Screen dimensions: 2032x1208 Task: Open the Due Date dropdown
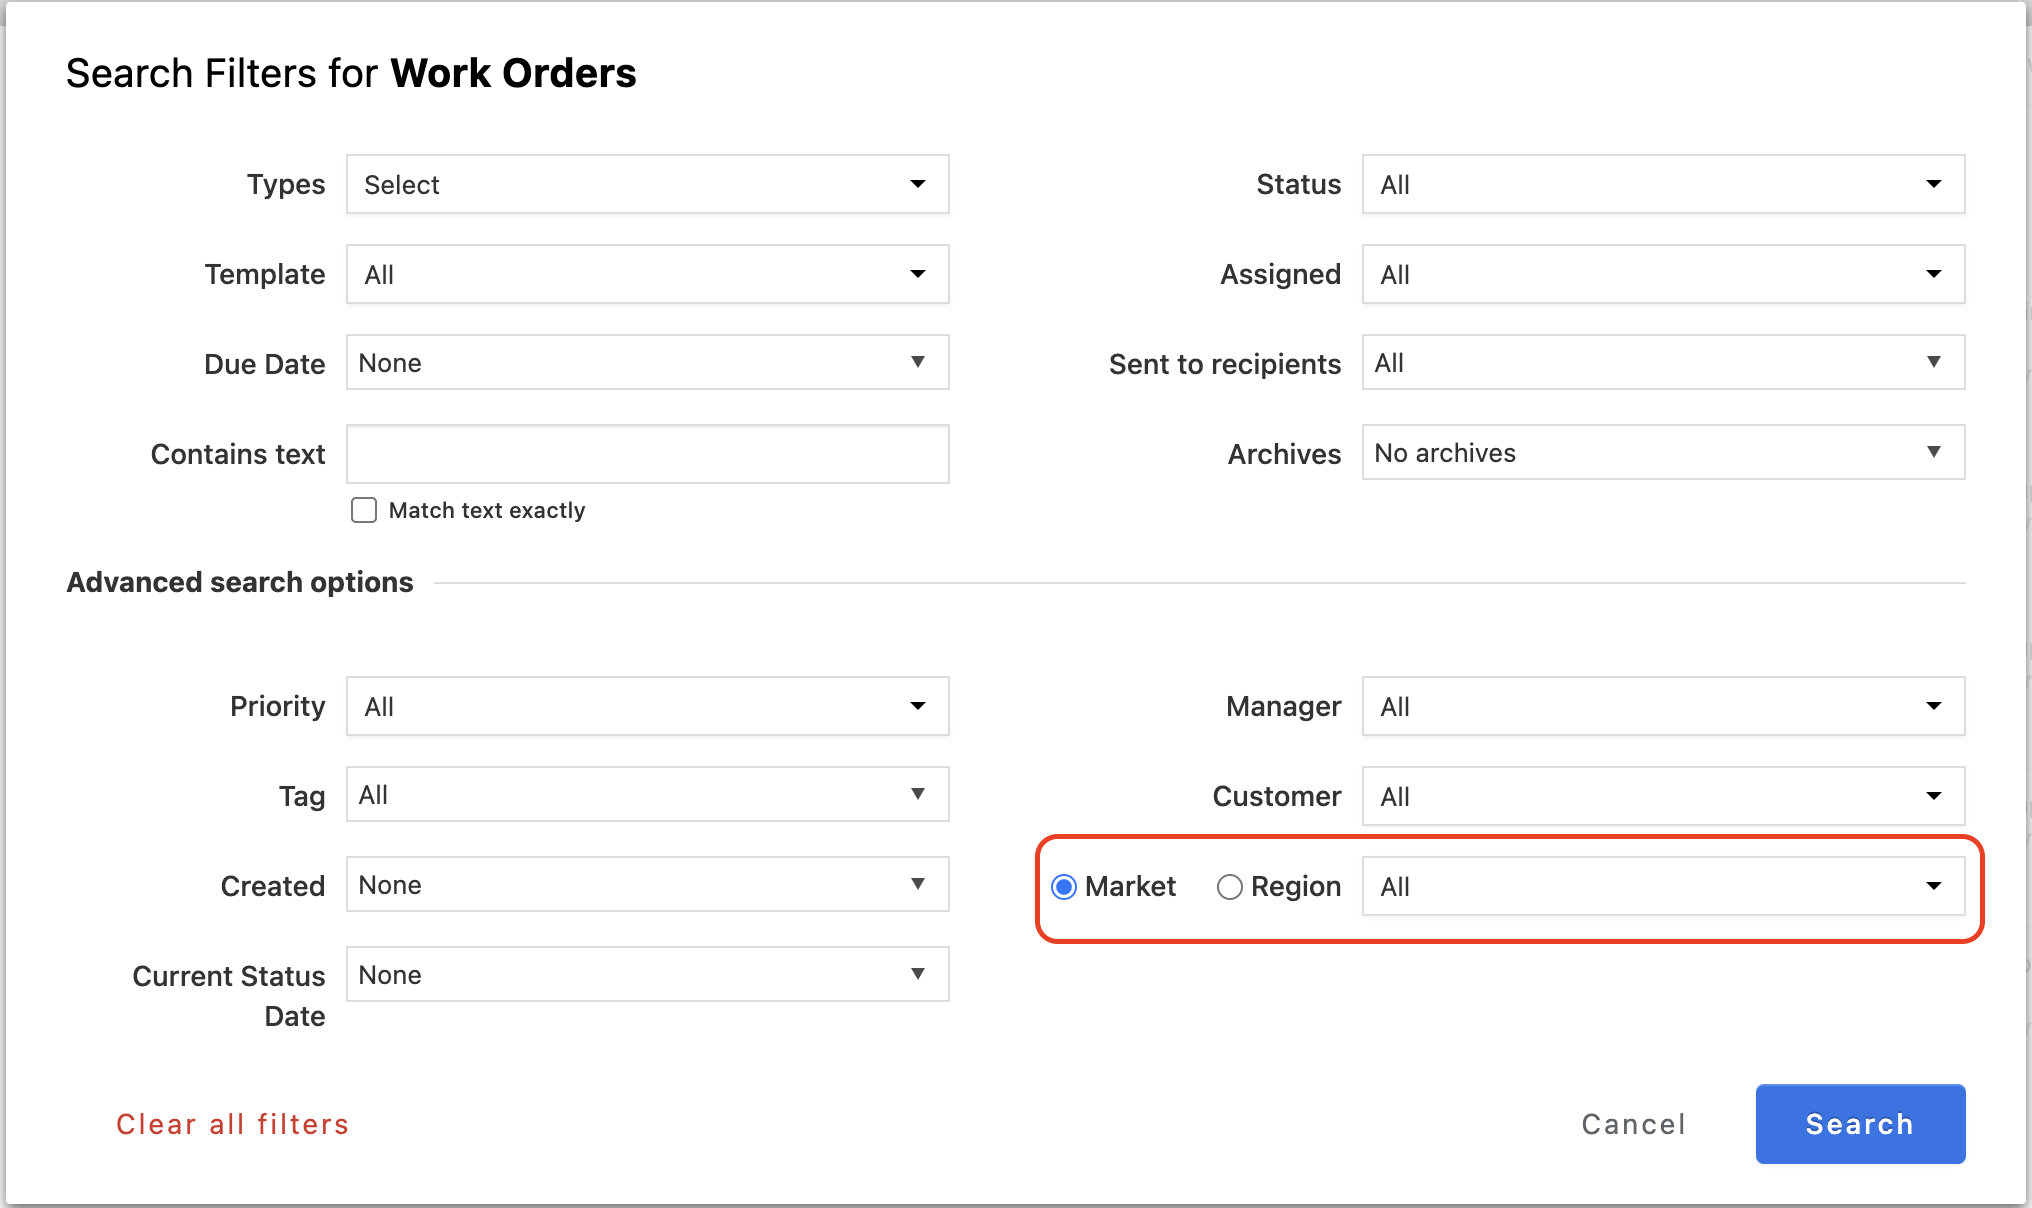[647, 363]
